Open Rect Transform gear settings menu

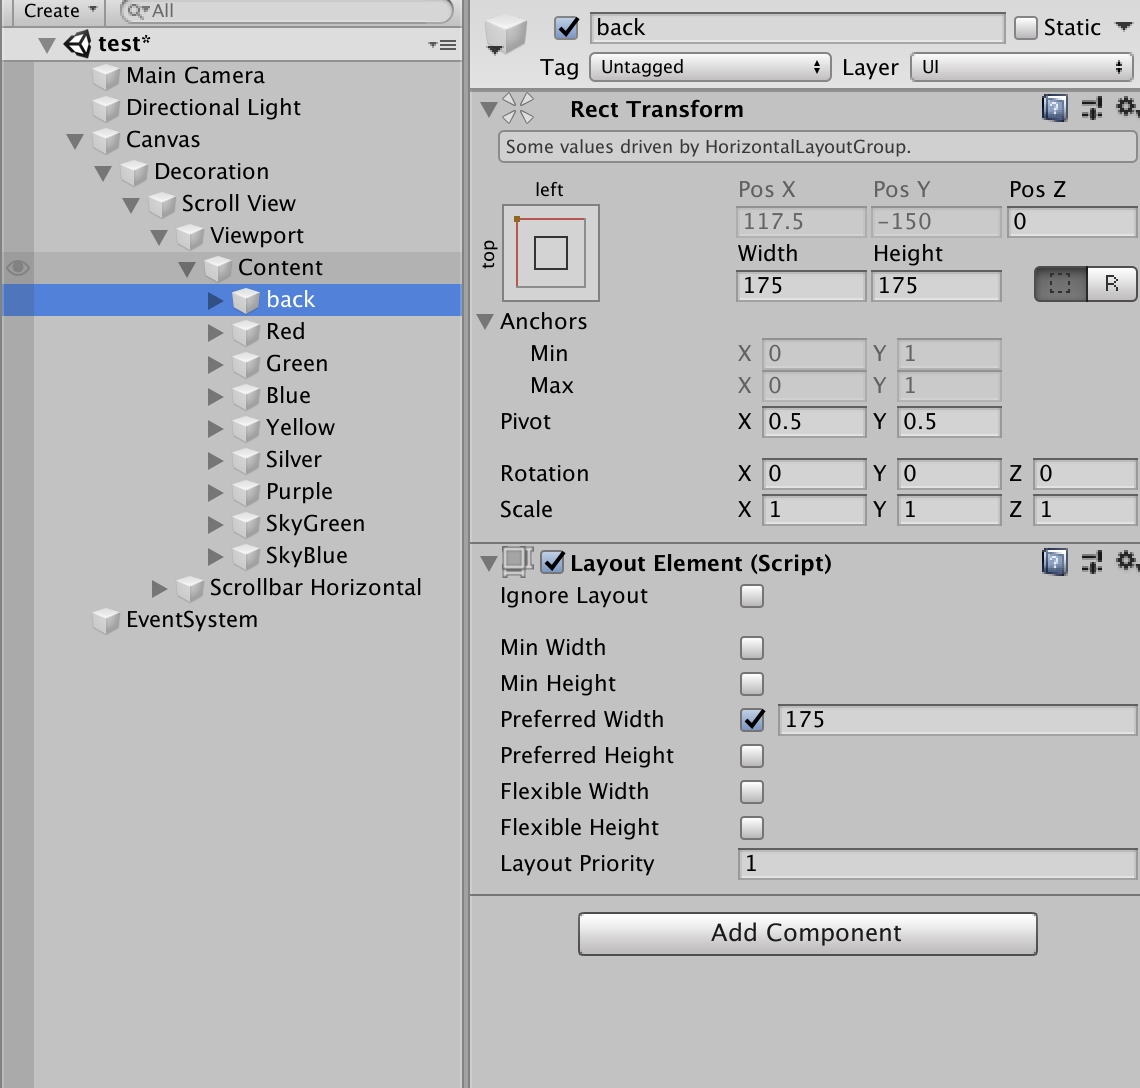(1126, 108)
